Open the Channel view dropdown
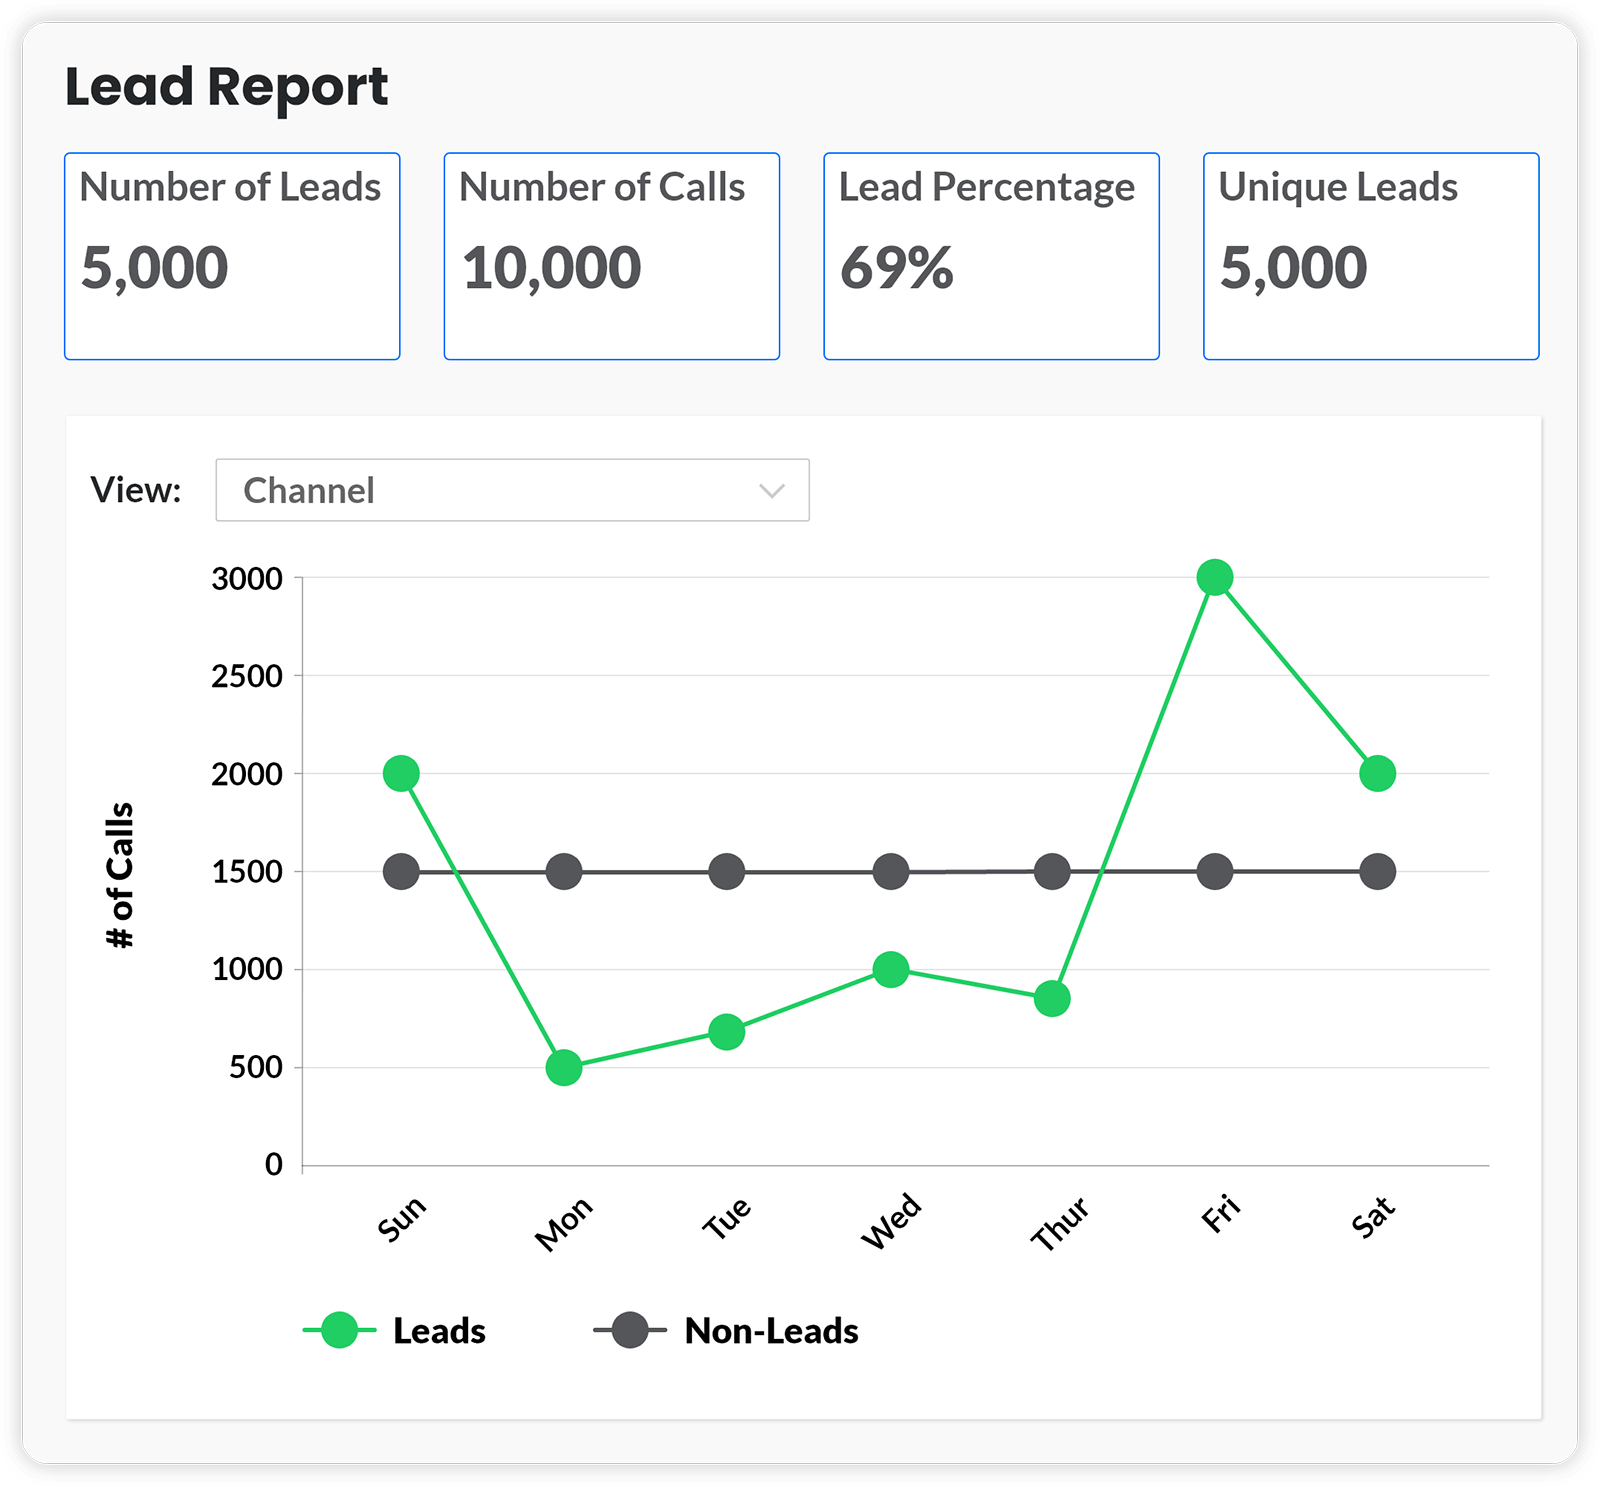This screenshot has width=1600, height=1486. (x=512, y=490)
